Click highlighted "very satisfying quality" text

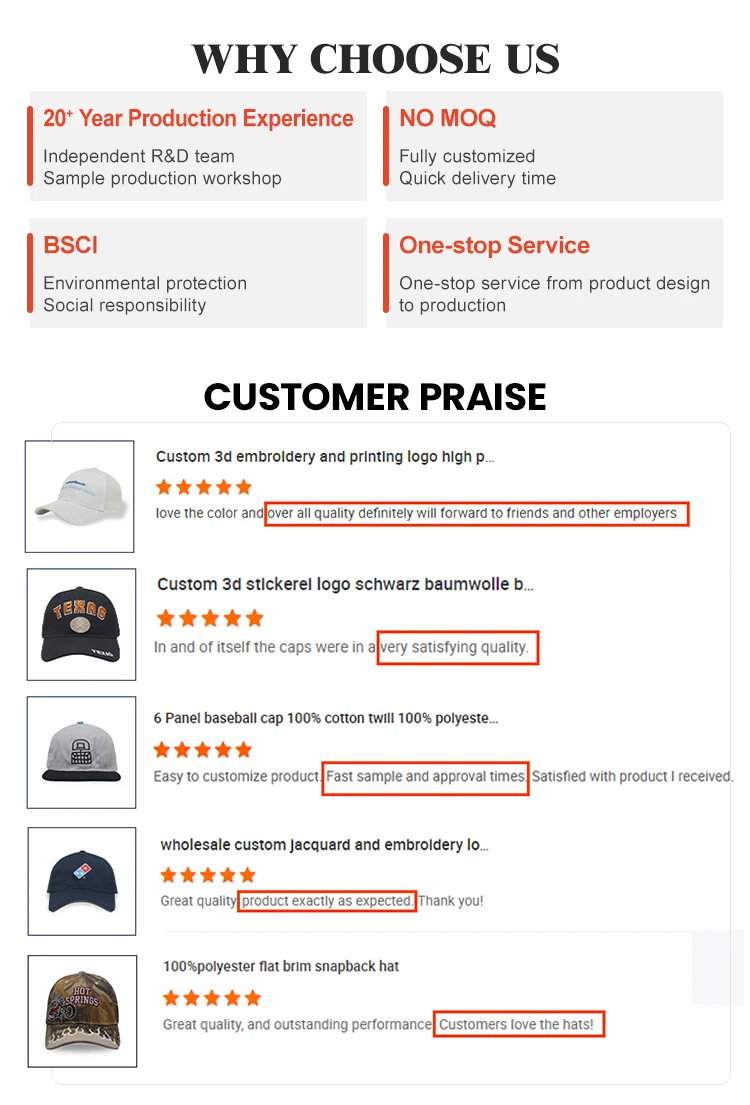(458, 647)
